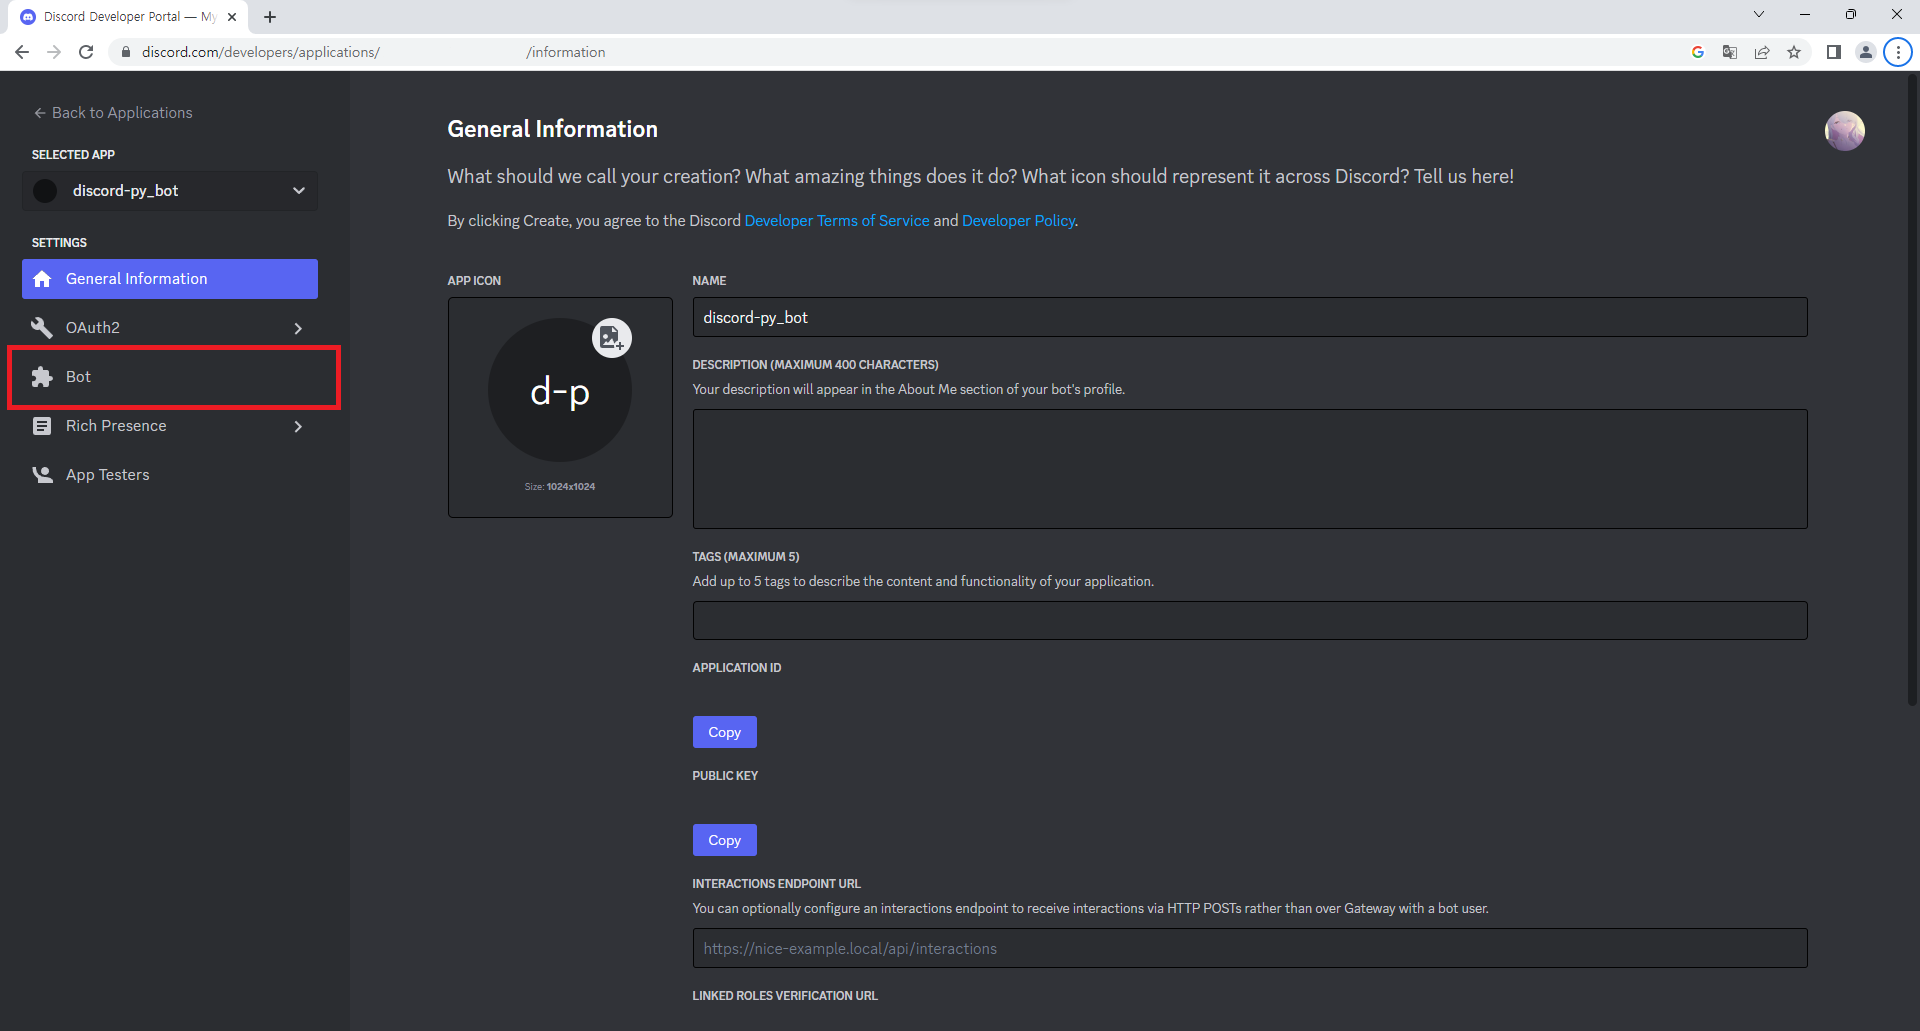Open the Chrome three-dot menu

click(1897, 52)
